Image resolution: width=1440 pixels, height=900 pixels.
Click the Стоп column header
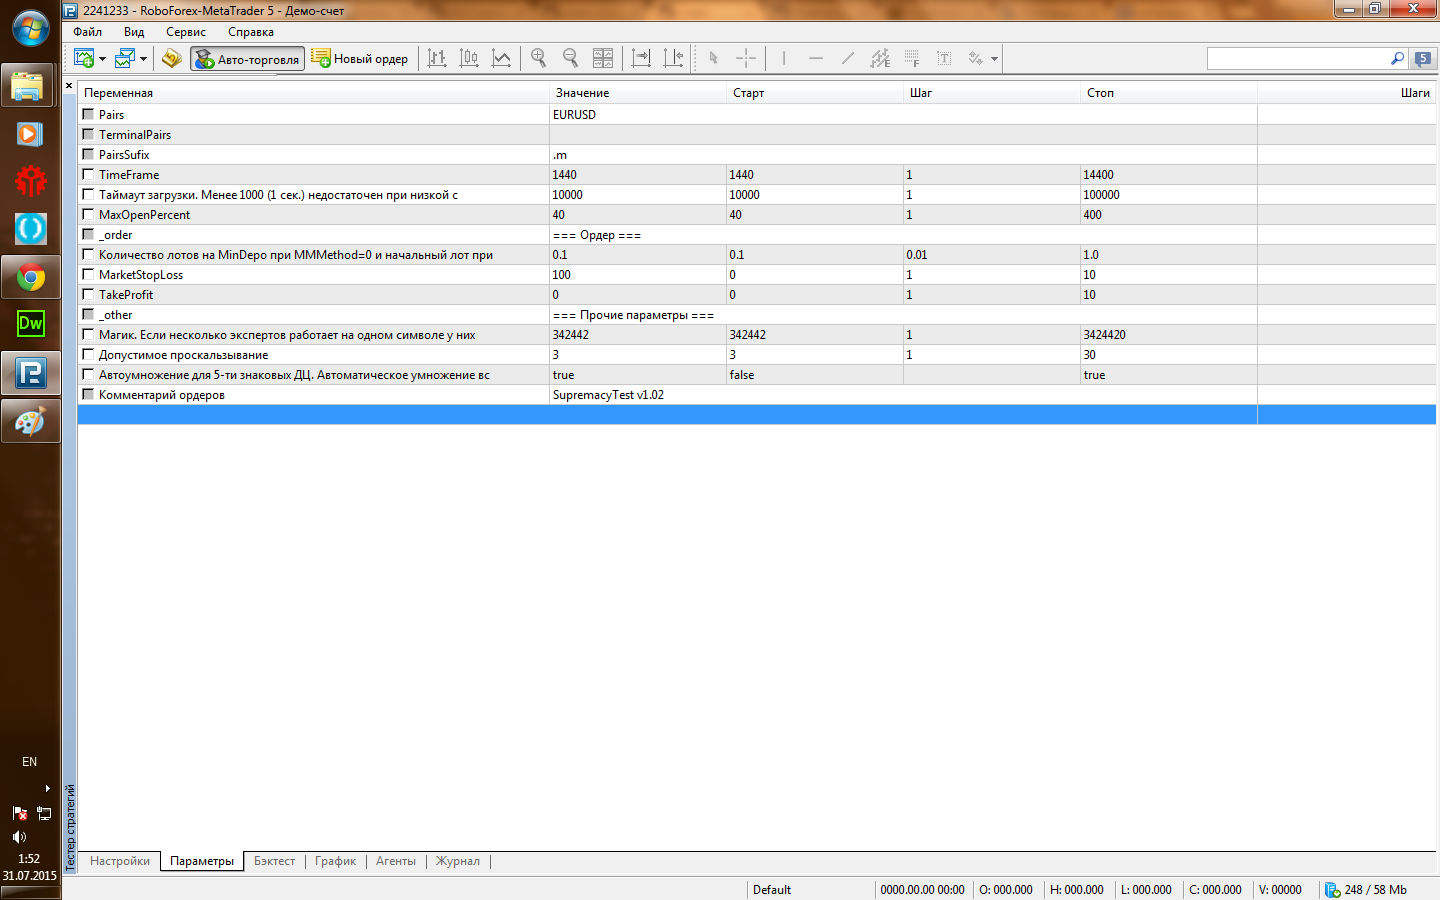1169,93
